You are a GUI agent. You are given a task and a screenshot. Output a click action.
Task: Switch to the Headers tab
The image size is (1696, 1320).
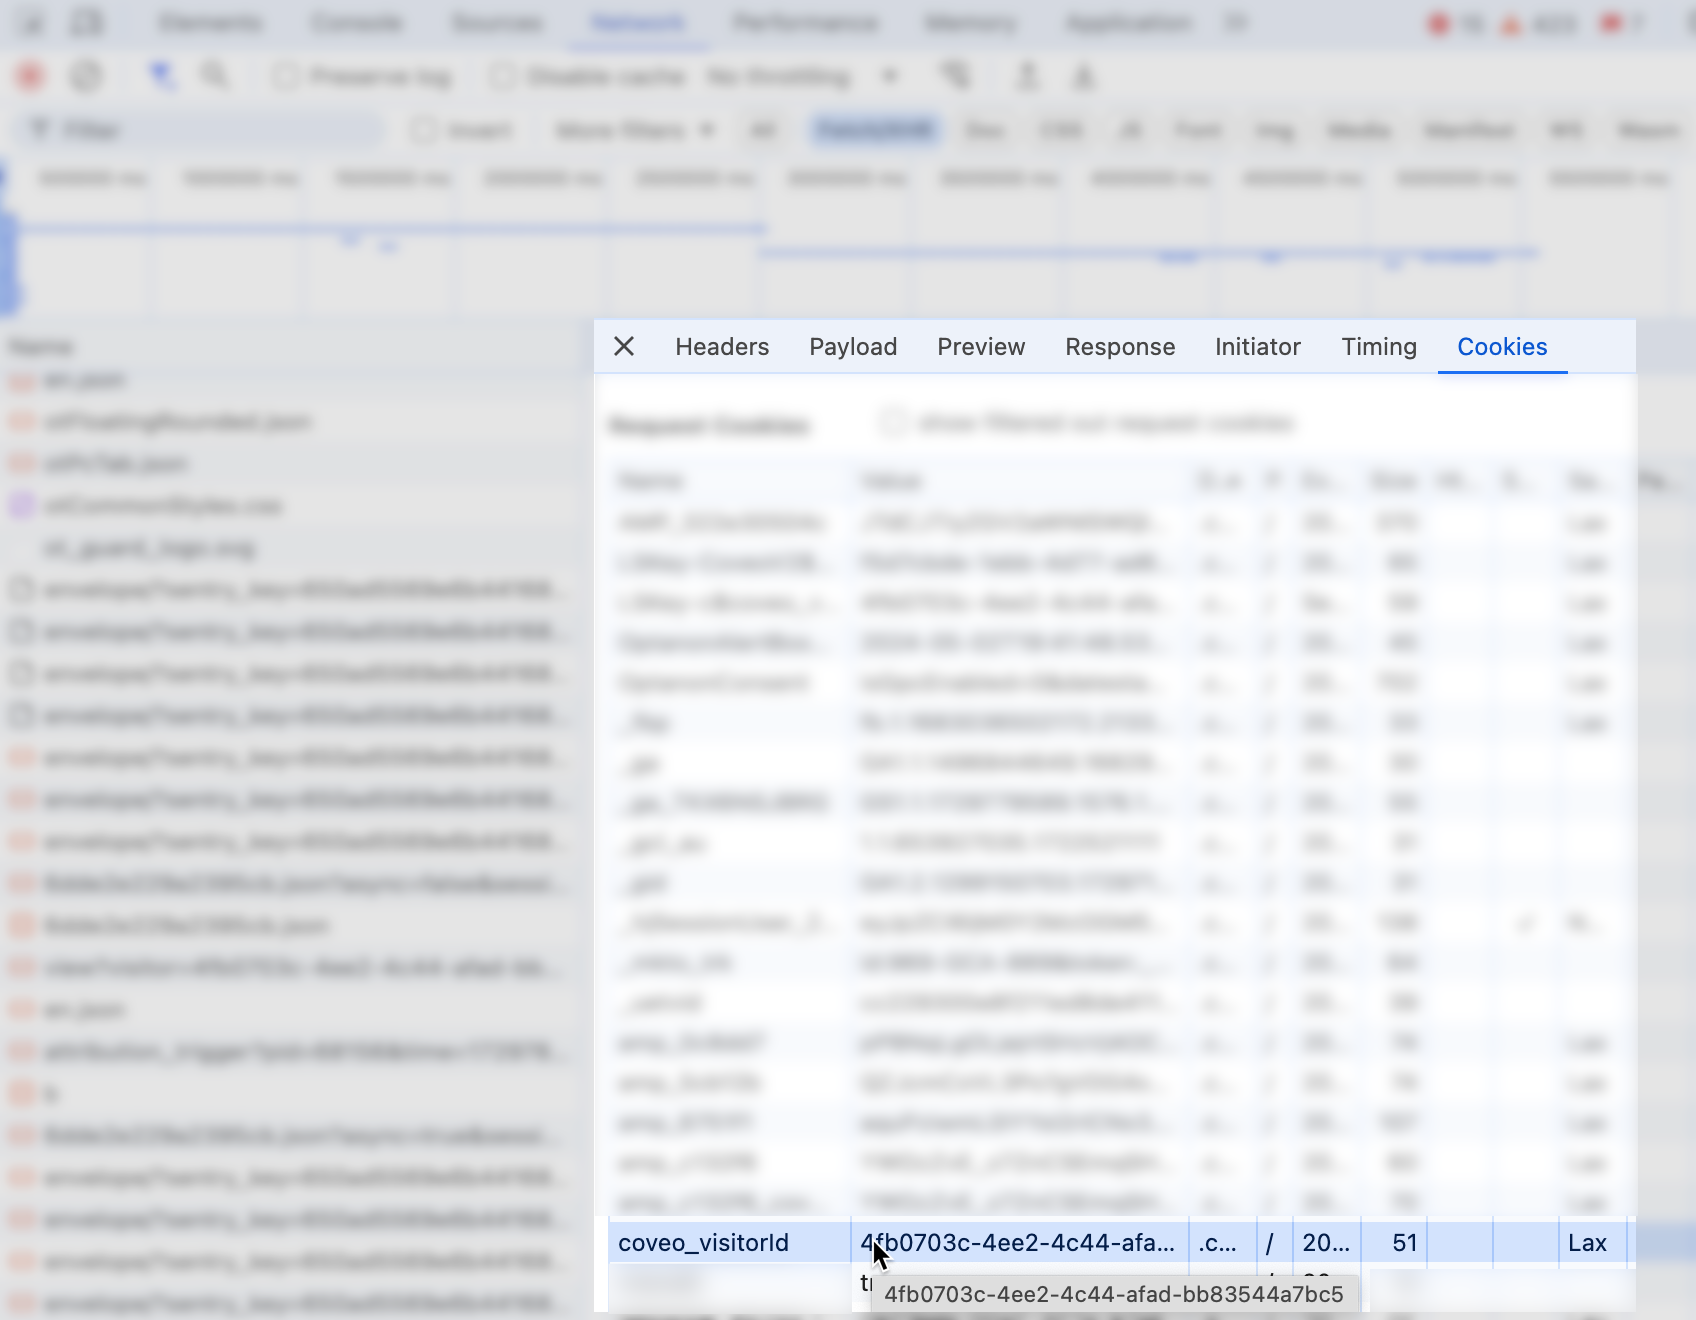(x=721, y=347)
